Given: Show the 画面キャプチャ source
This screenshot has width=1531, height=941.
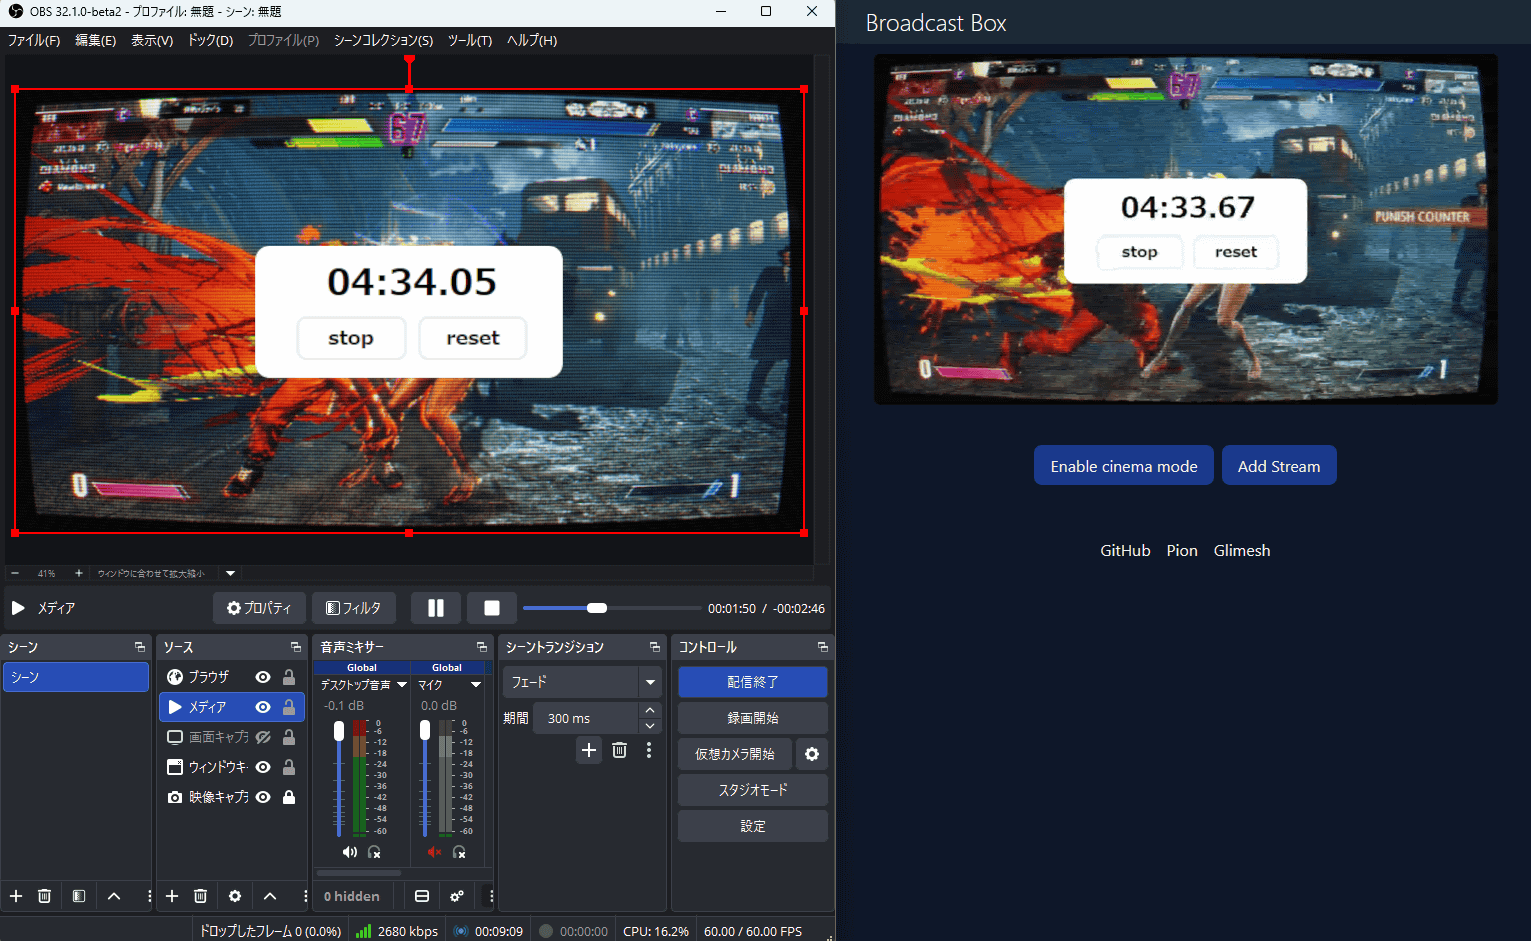Looking at the screenshot, I should tap(263, 737).
